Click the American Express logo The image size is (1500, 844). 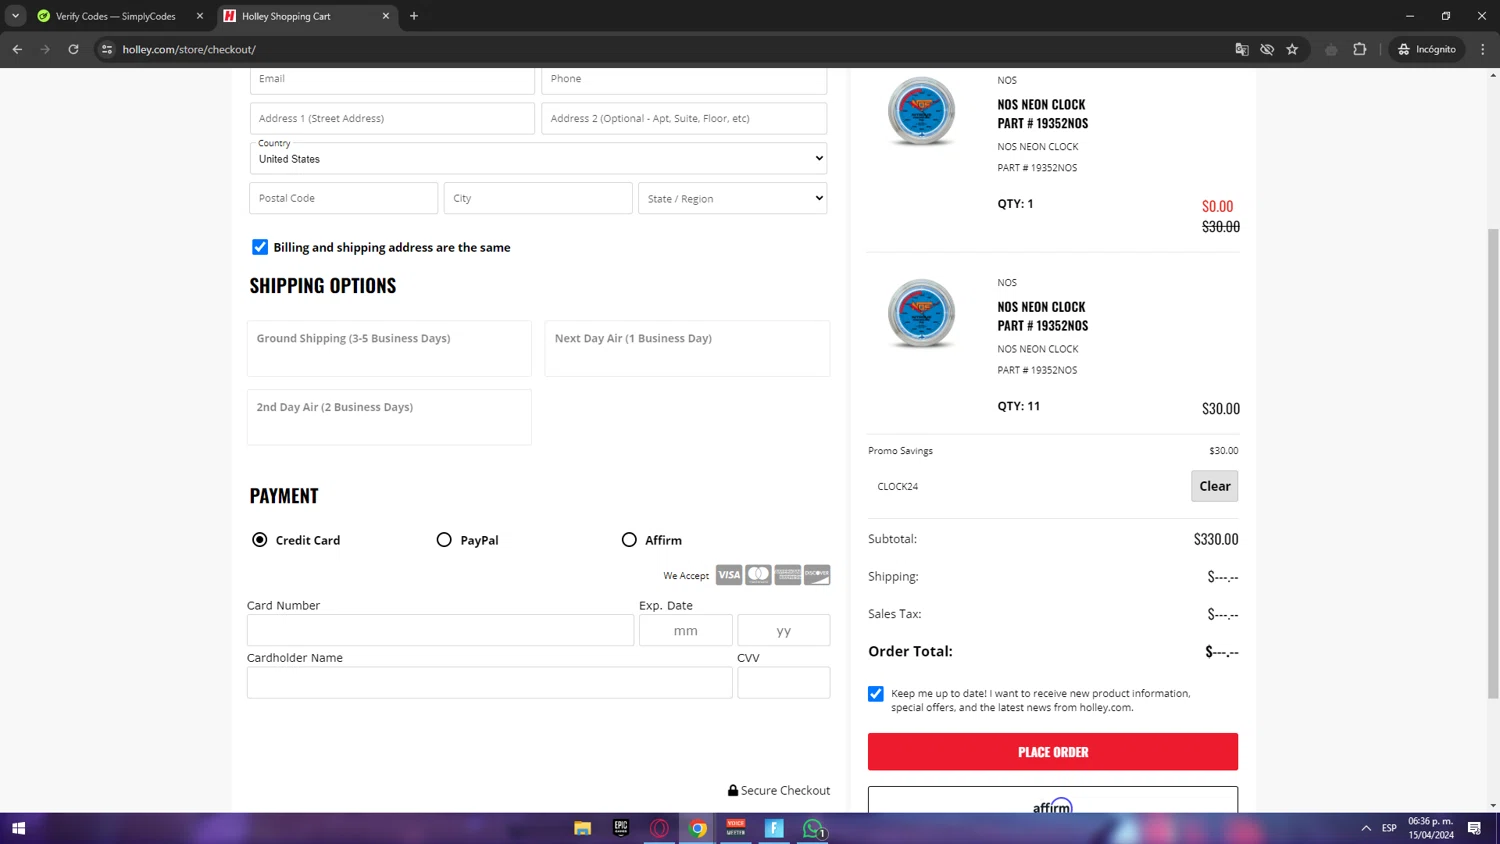(788, 575)
